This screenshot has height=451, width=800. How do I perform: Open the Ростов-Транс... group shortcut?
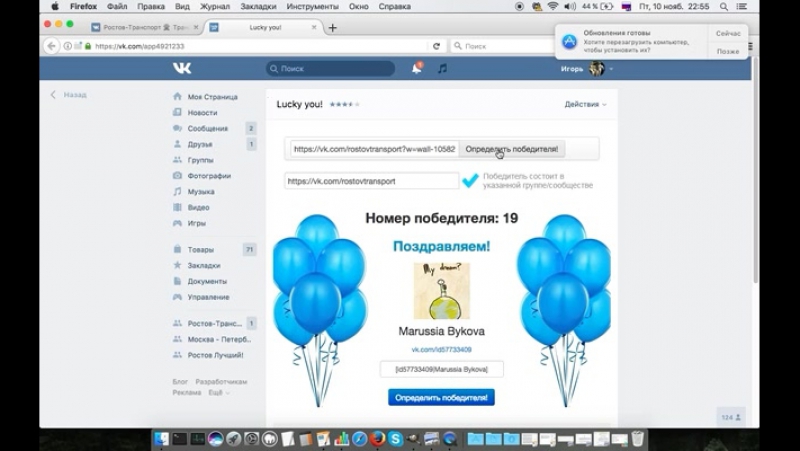pyautogui.click(x=214, y=323)
